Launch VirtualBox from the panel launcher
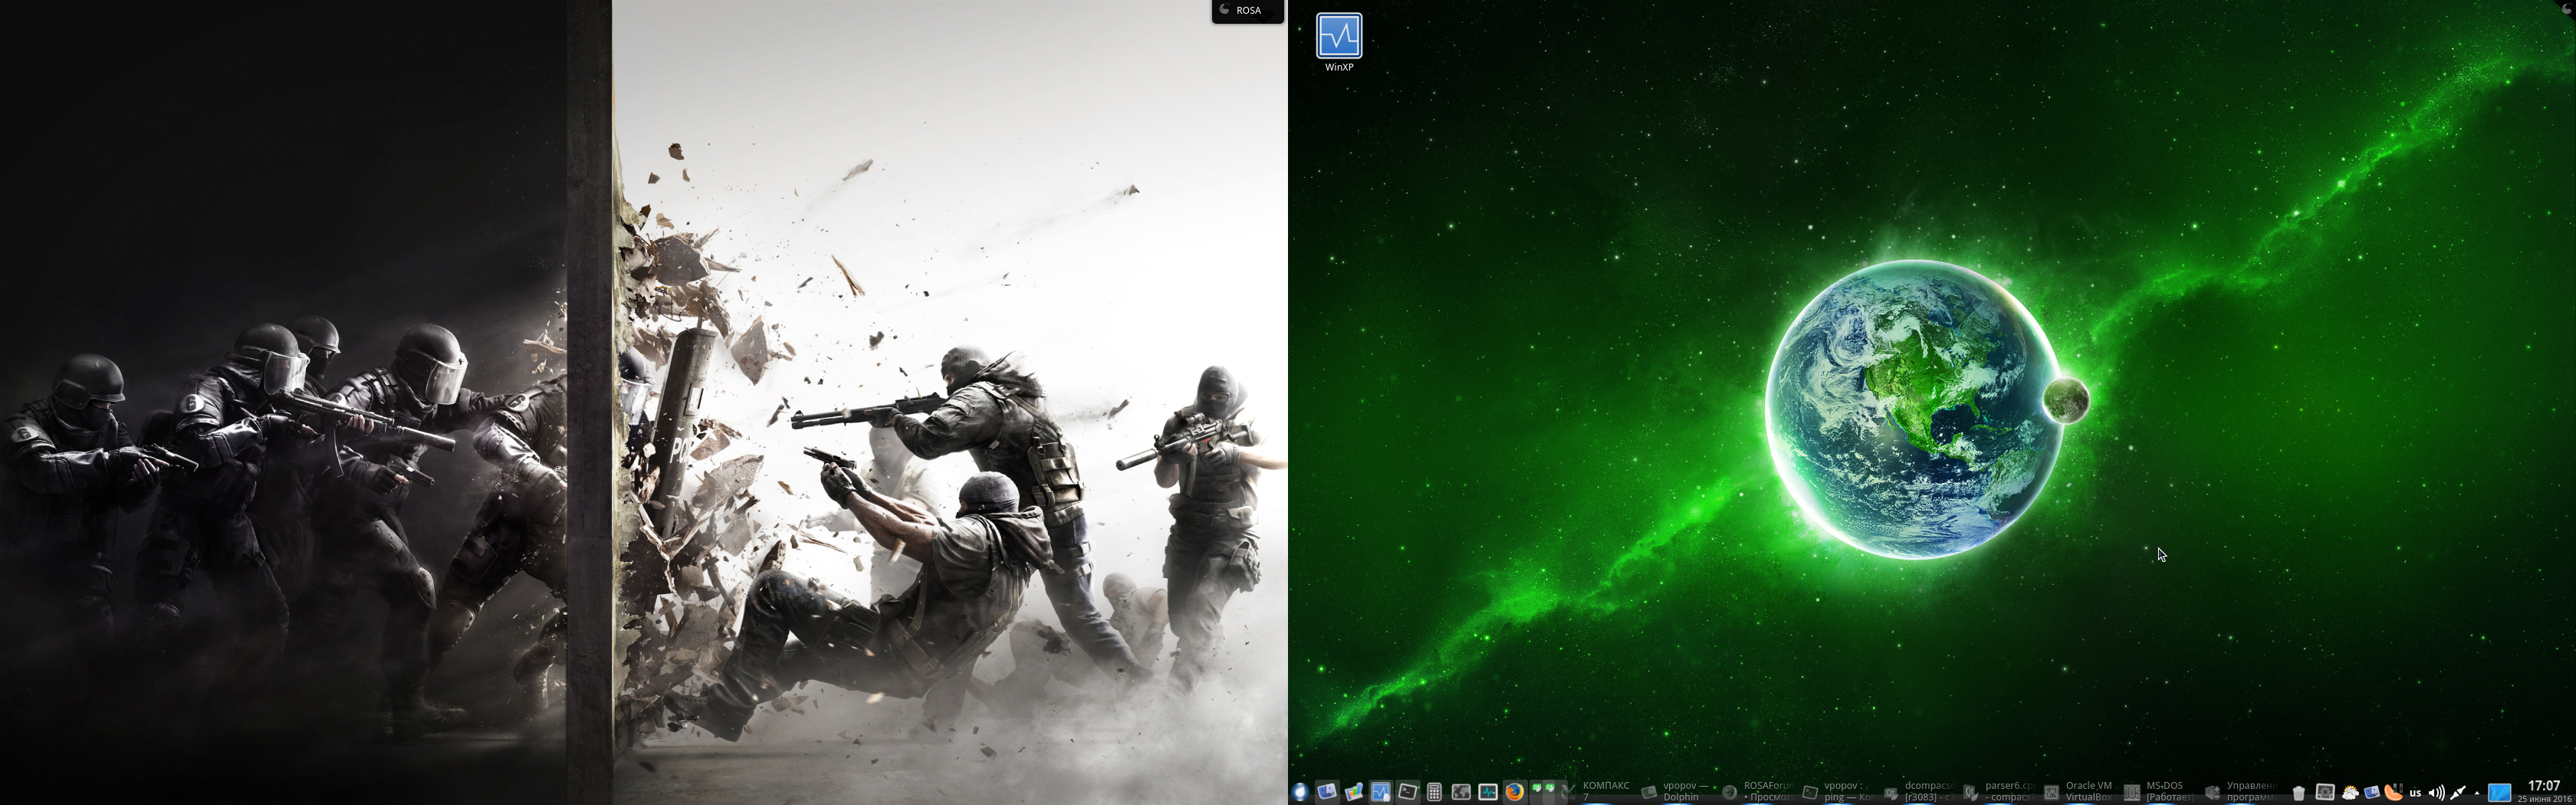Screen dimensions: 2576x805 1381,792
